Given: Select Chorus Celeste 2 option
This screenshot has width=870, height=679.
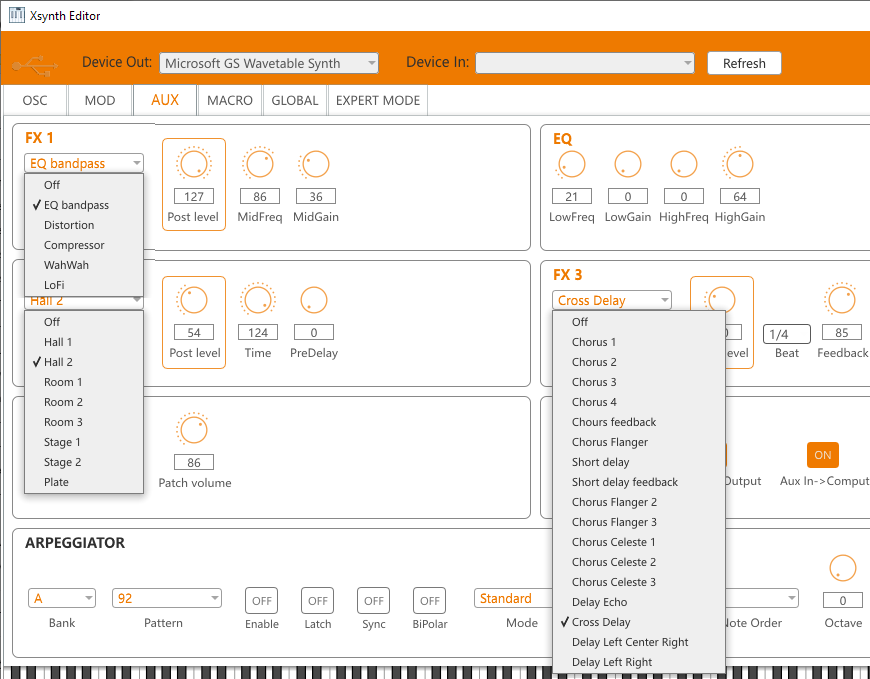Looking at the screenshot, I should pos(639,562).
